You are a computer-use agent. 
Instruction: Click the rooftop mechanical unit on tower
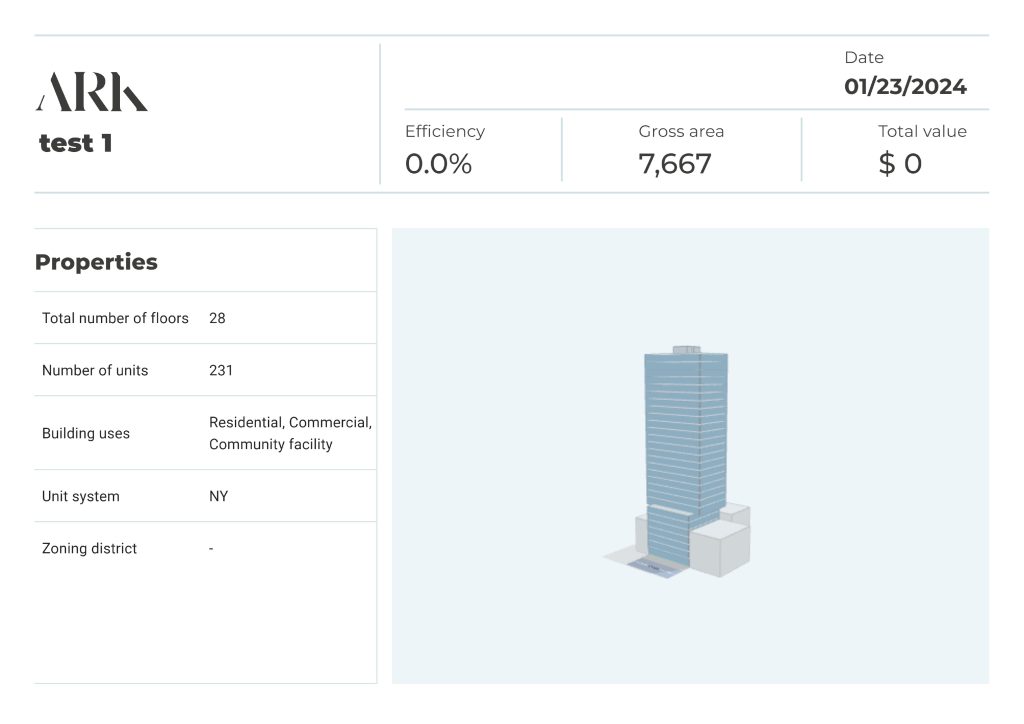[x=687, y=350]
